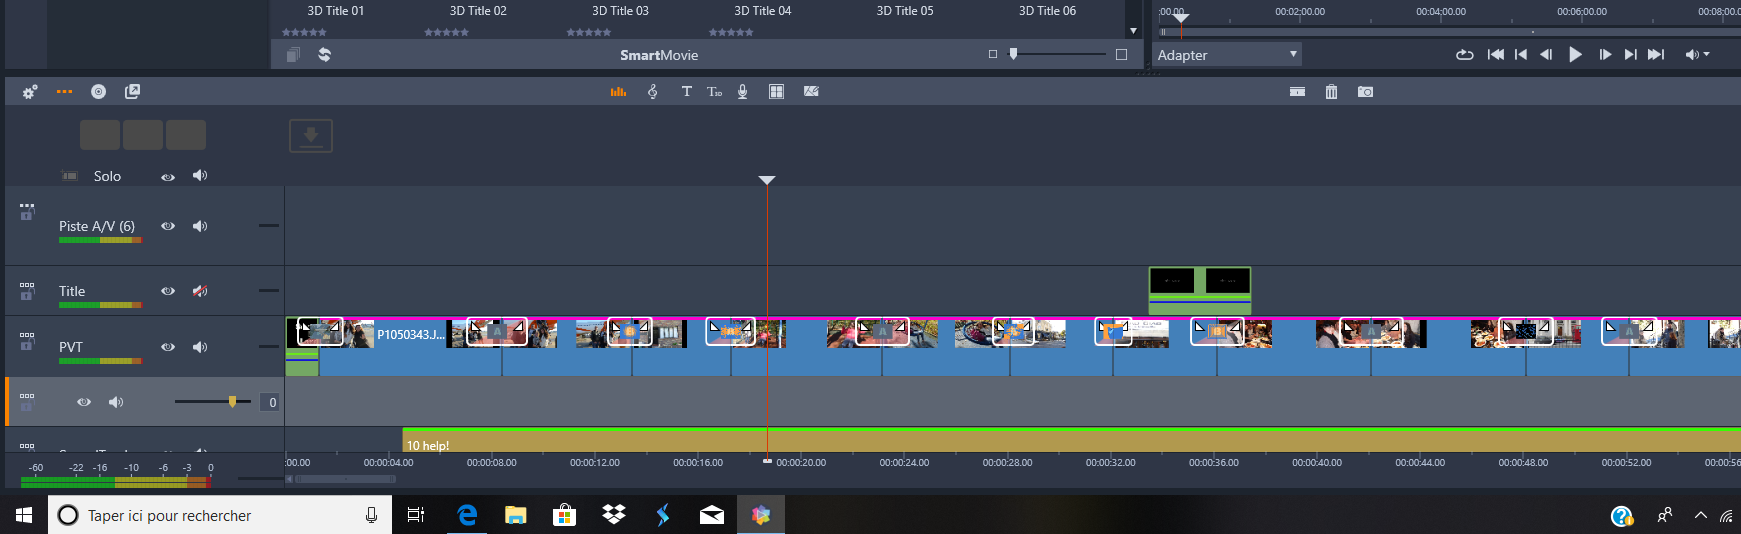The height and width of the screenshot is (534, 1741).
Task: Go to next clip marker
Action: tap(1631, 54)
